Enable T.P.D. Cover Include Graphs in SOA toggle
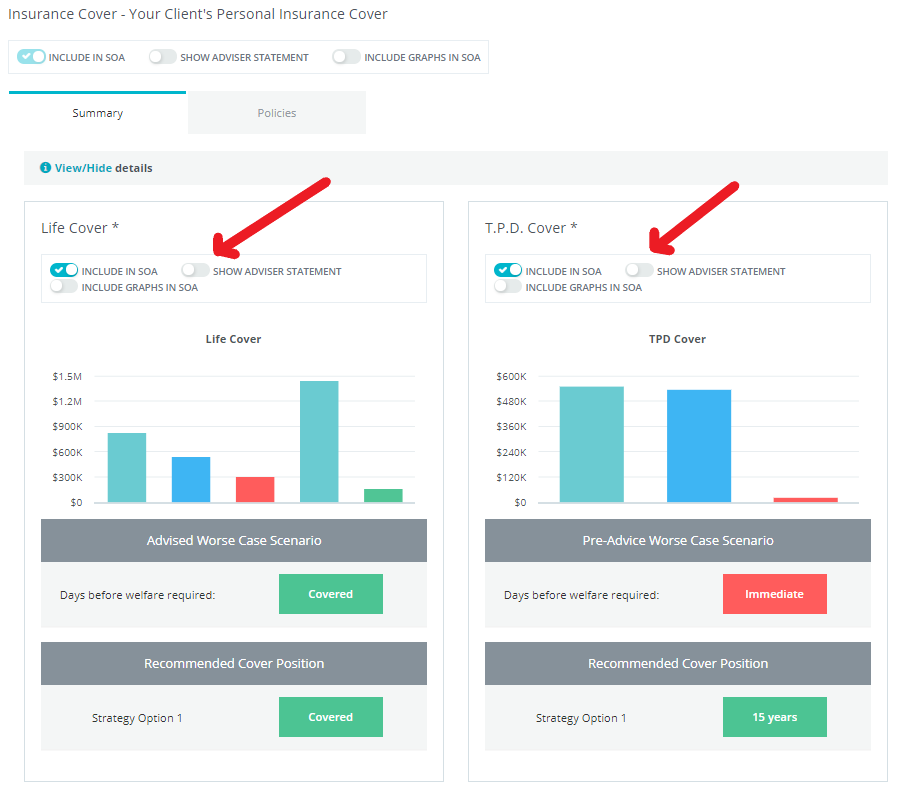 508,287
